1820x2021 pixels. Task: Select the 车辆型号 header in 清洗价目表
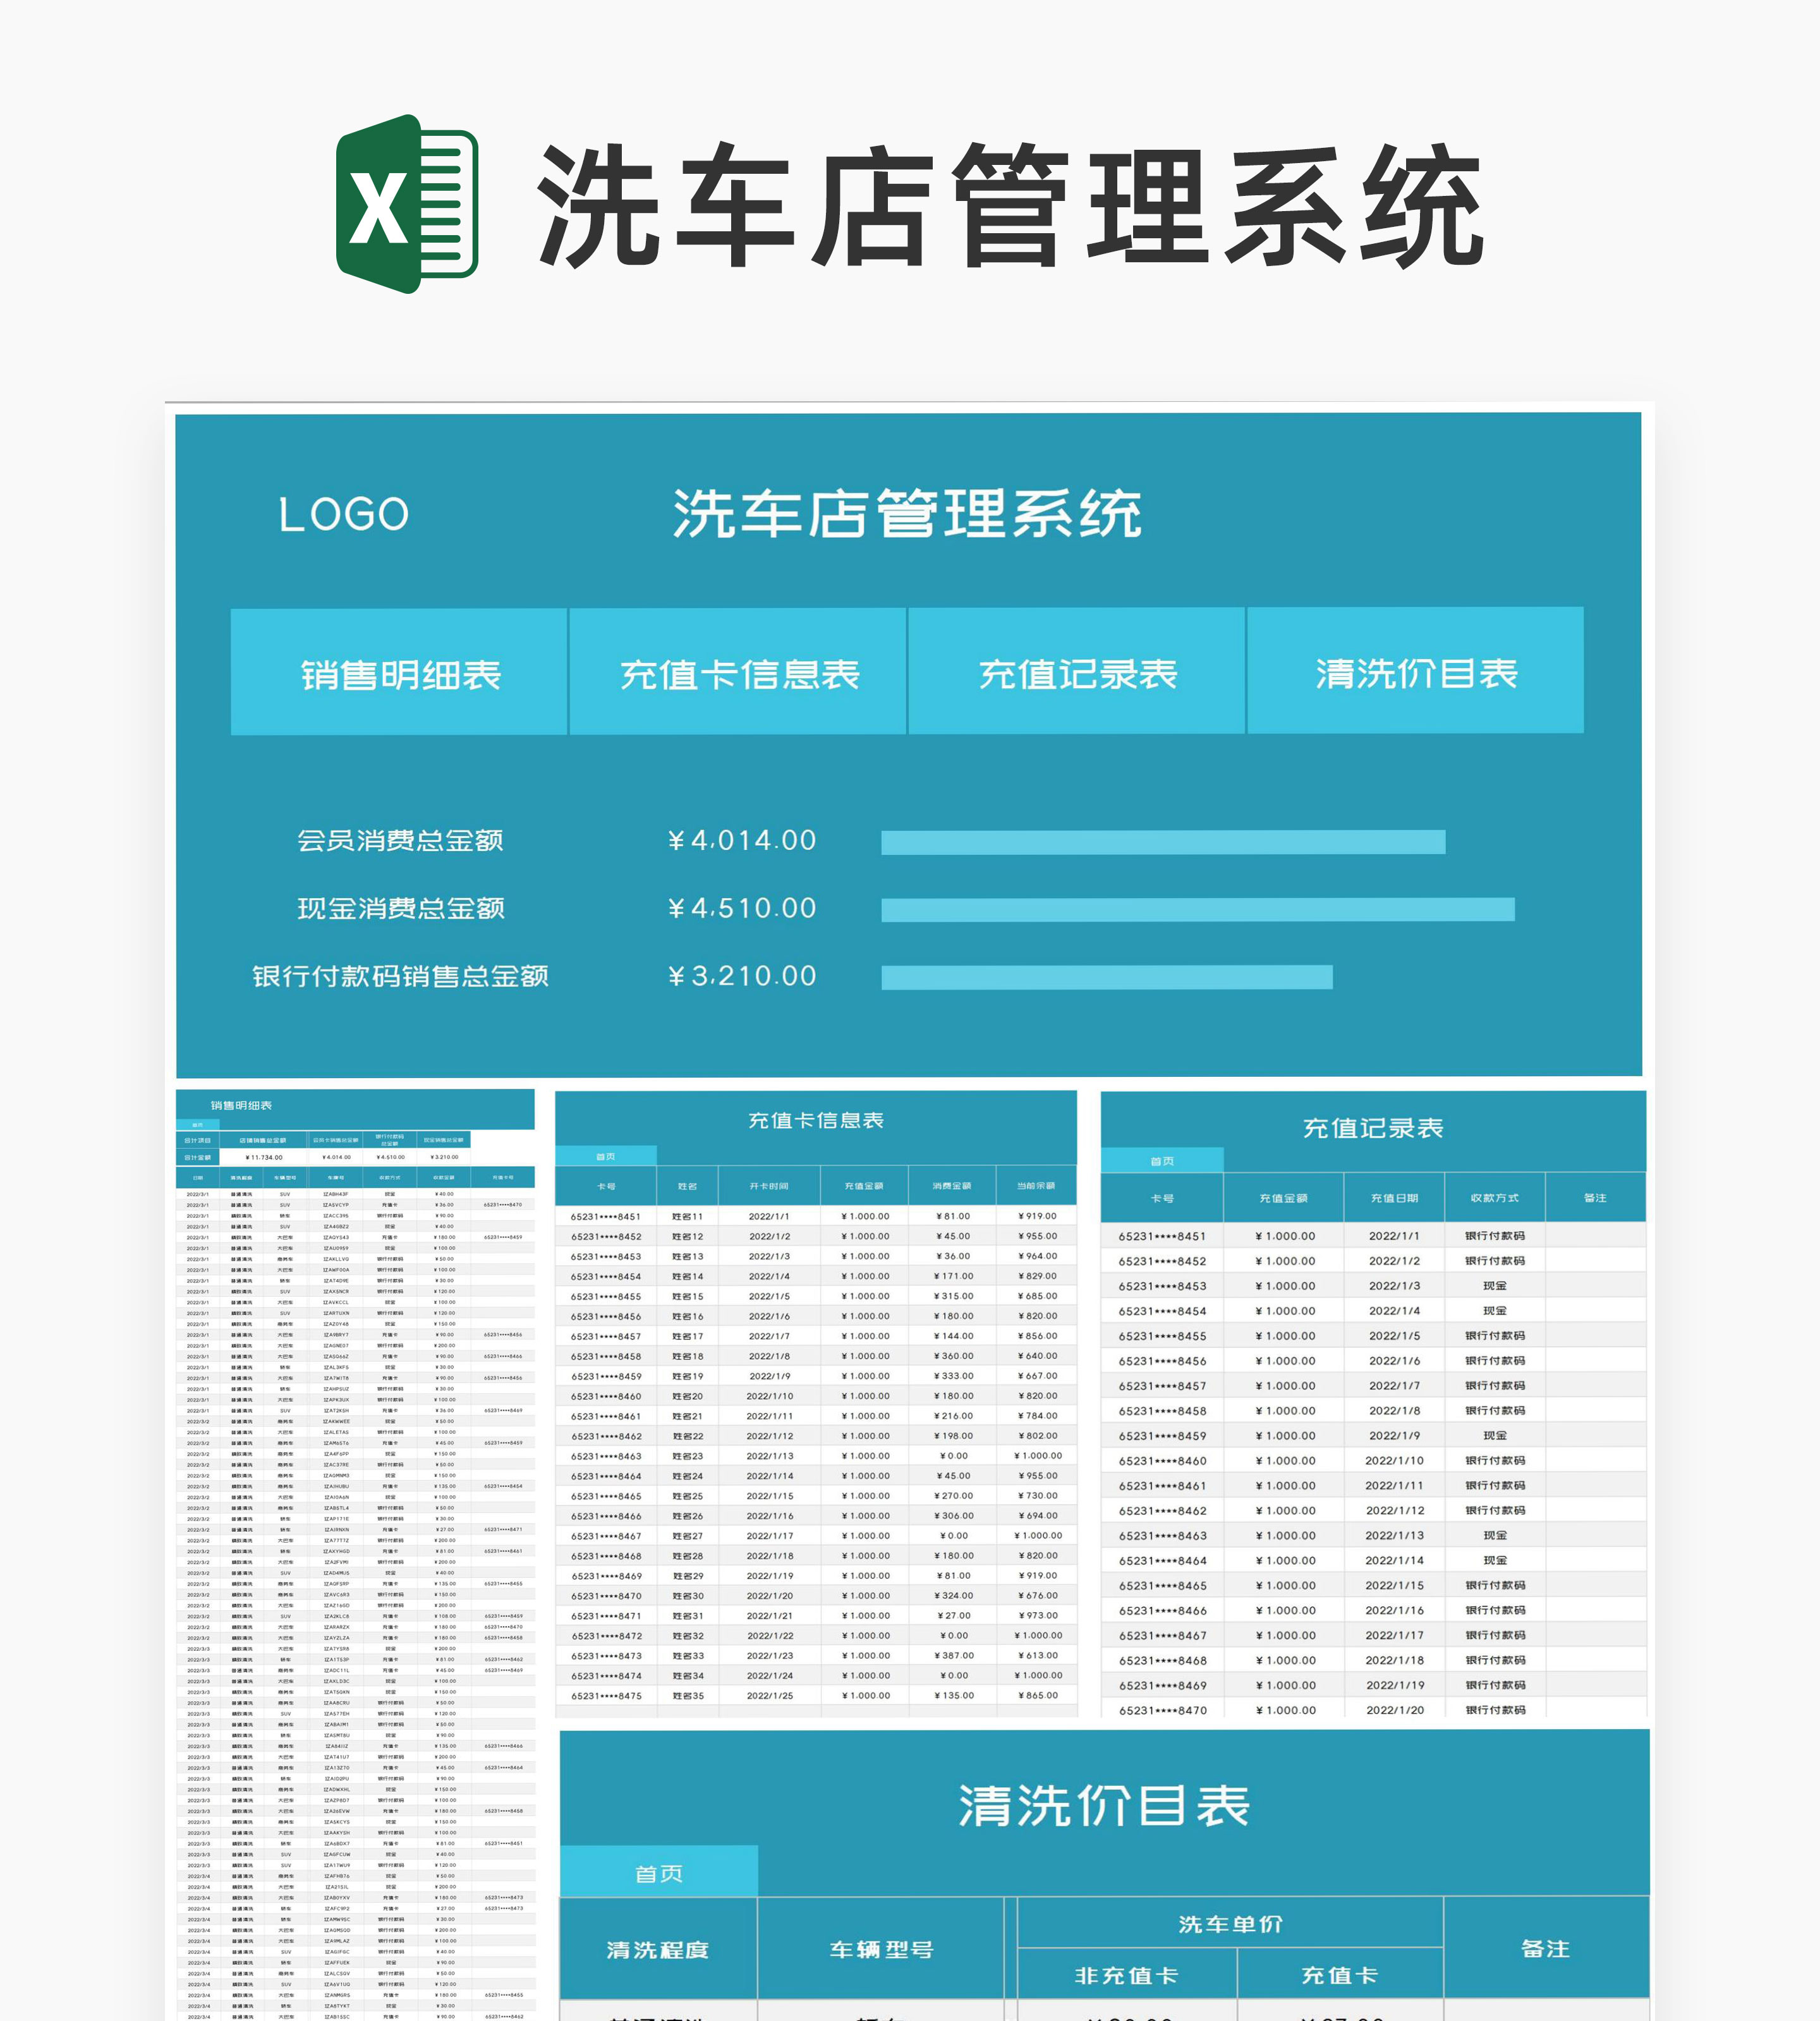[x=880, y=1949]
